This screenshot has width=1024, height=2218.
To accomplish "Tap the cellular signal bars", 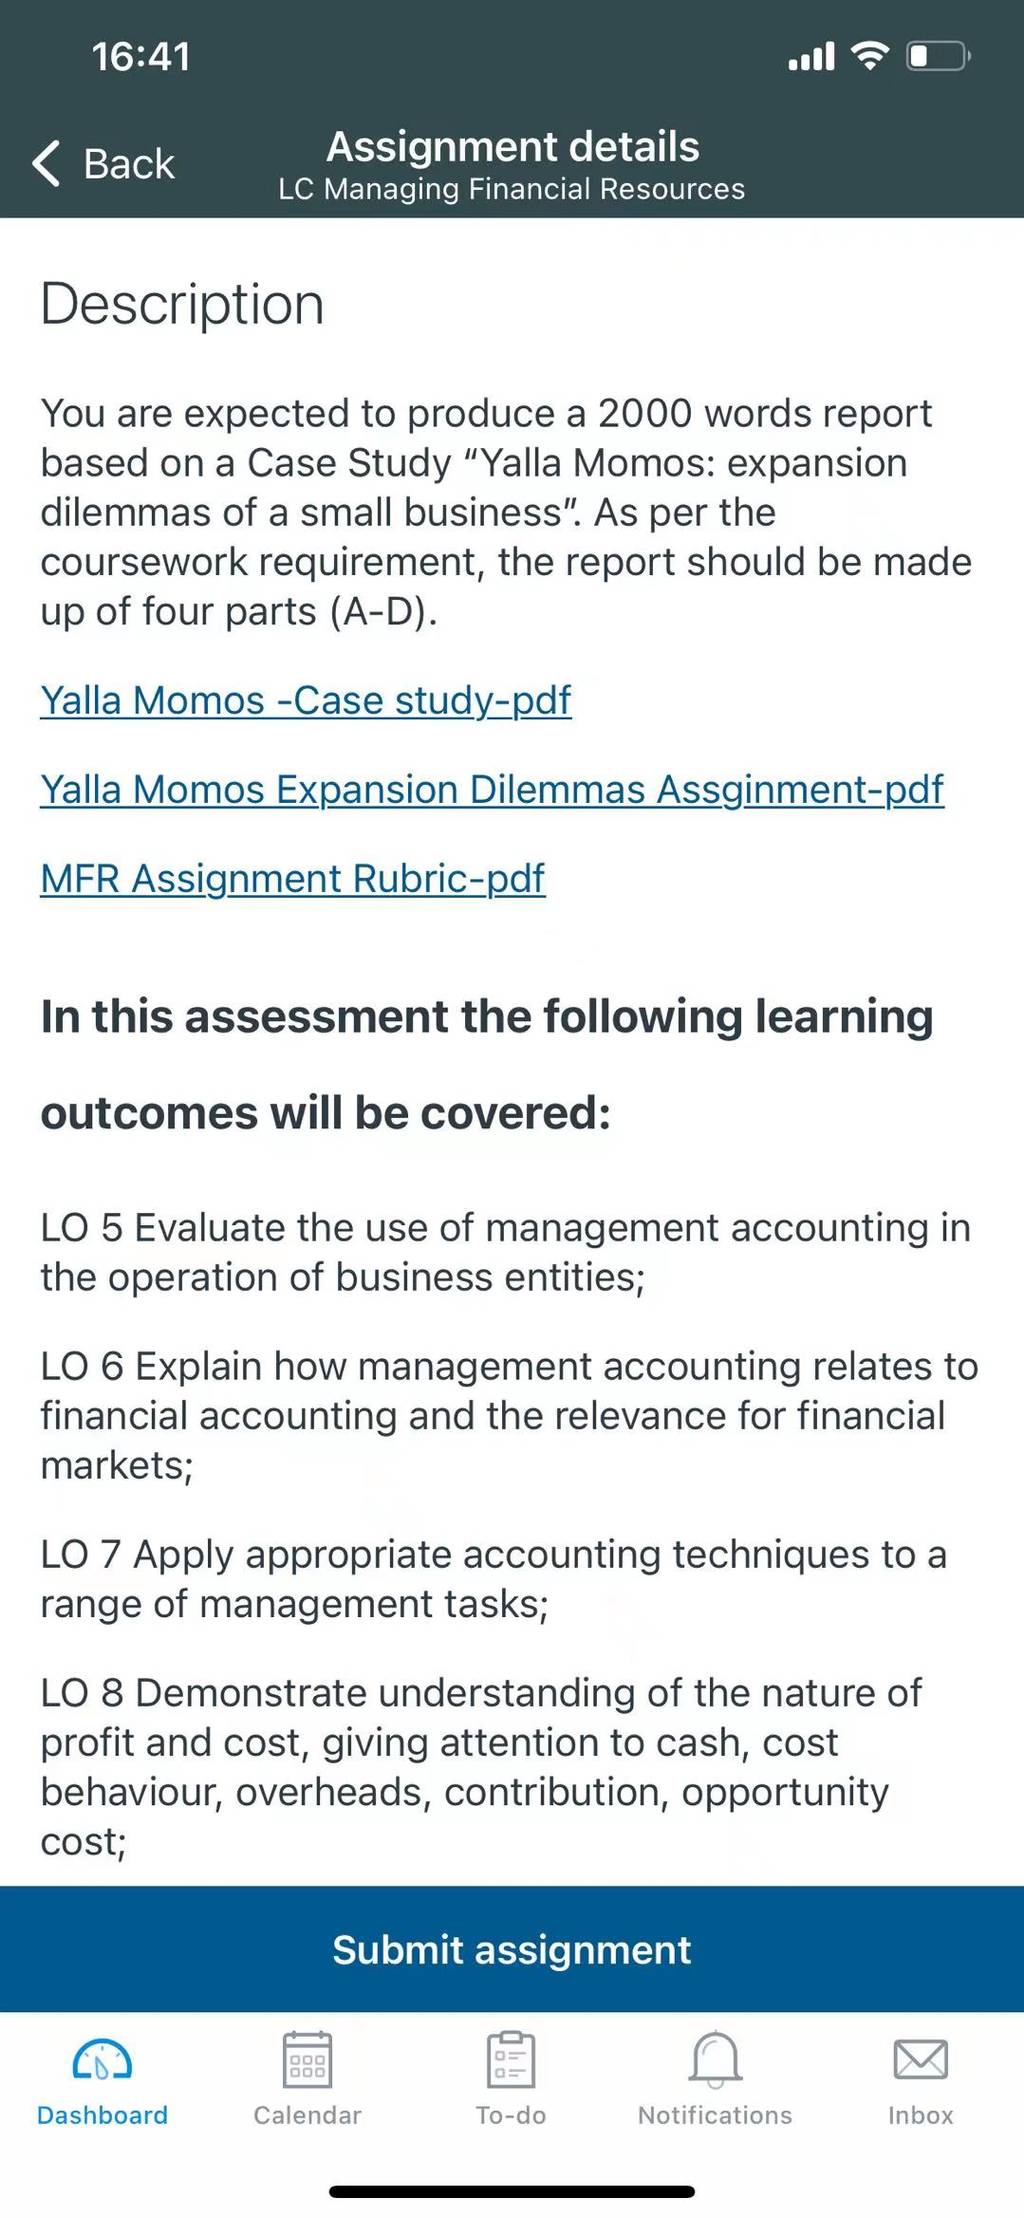I will [811, 57].
